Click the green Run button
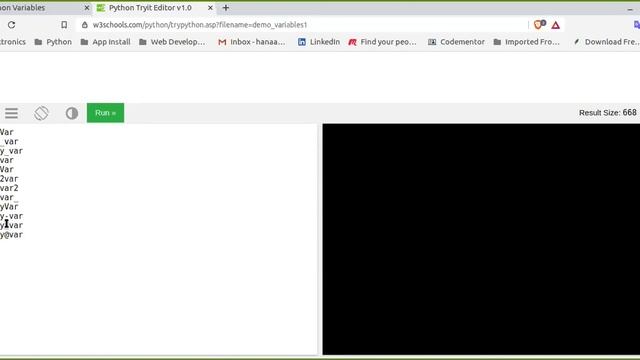640x360 pixels. 105,113
